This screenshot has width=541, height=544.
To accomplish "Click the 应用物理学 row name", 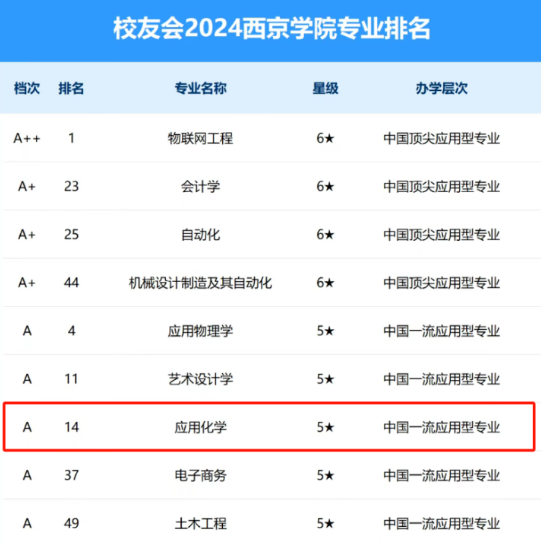I will [201, 331].
